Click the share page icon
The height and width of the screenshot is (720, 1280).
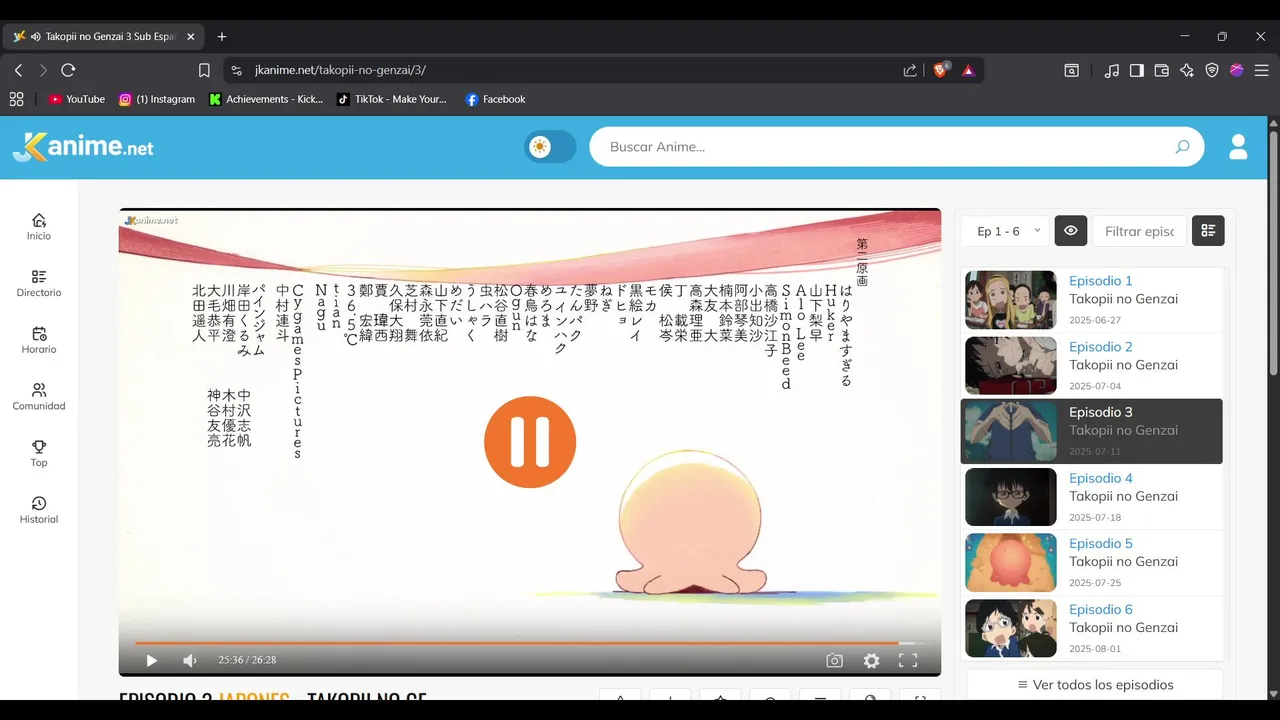[x=910, y=70]
